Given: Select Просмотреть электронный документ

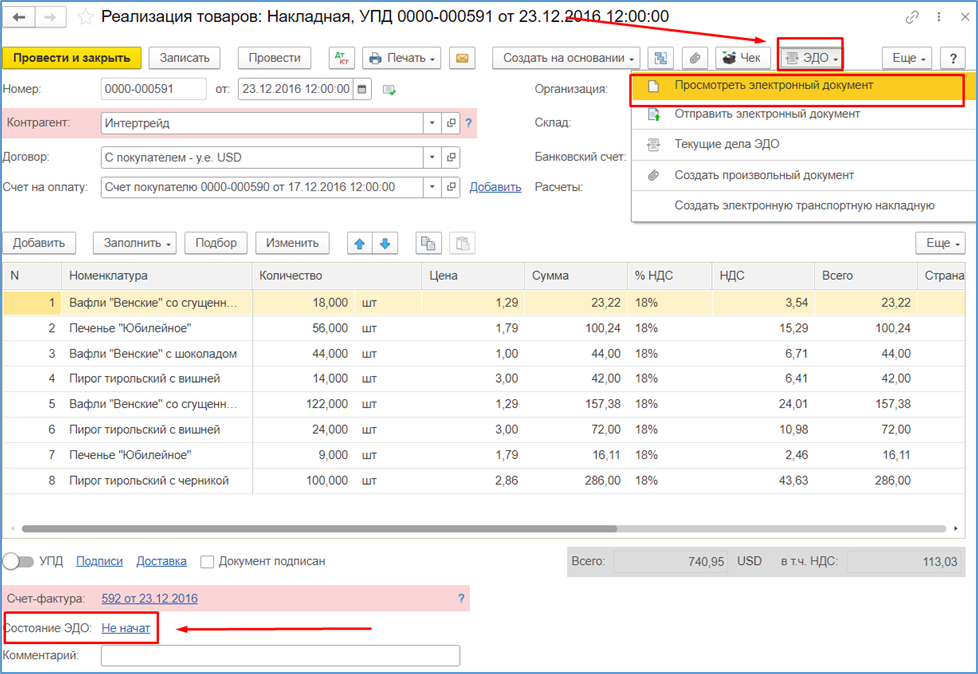Looking at the screenshot, I should tap(797, 86).
